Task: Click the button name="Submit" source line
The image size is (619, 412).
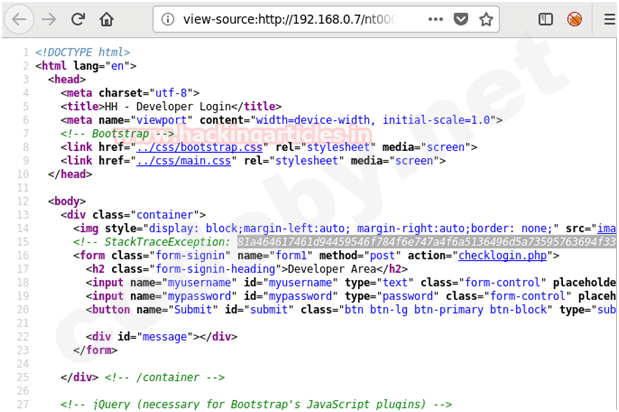Action: [351, 309]
